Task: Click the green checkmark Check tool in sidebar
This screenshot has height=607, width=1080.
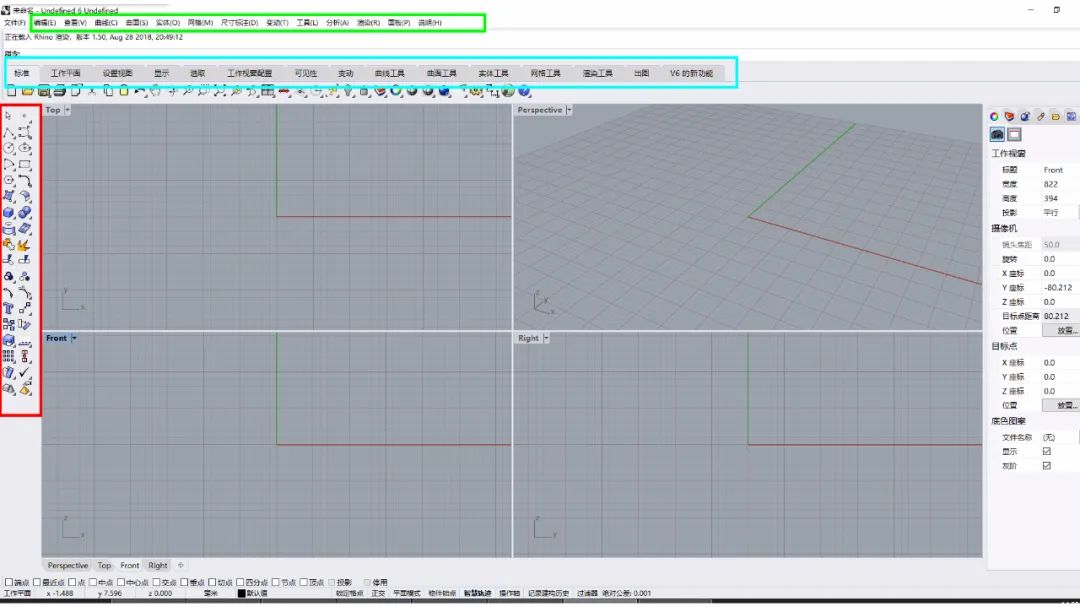Action: 25,372
